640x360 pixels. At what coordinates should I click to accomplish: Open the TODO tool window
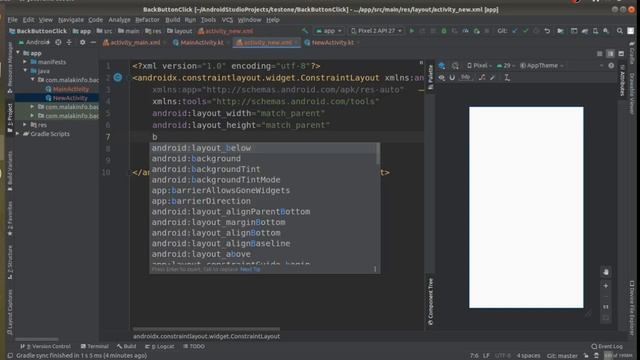tap(194, 347)
